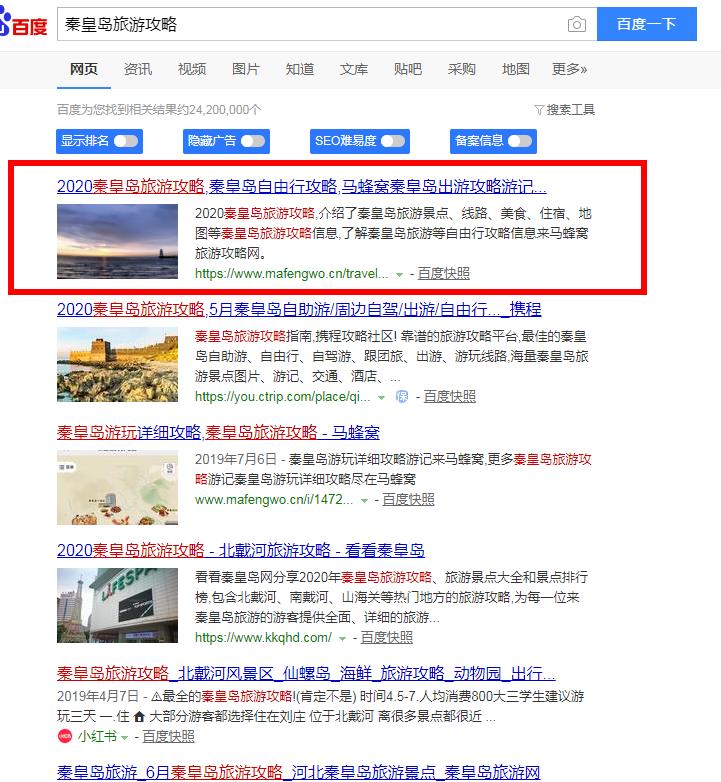Click the Xiaohongshu red source icon

(x=65, y=736)
